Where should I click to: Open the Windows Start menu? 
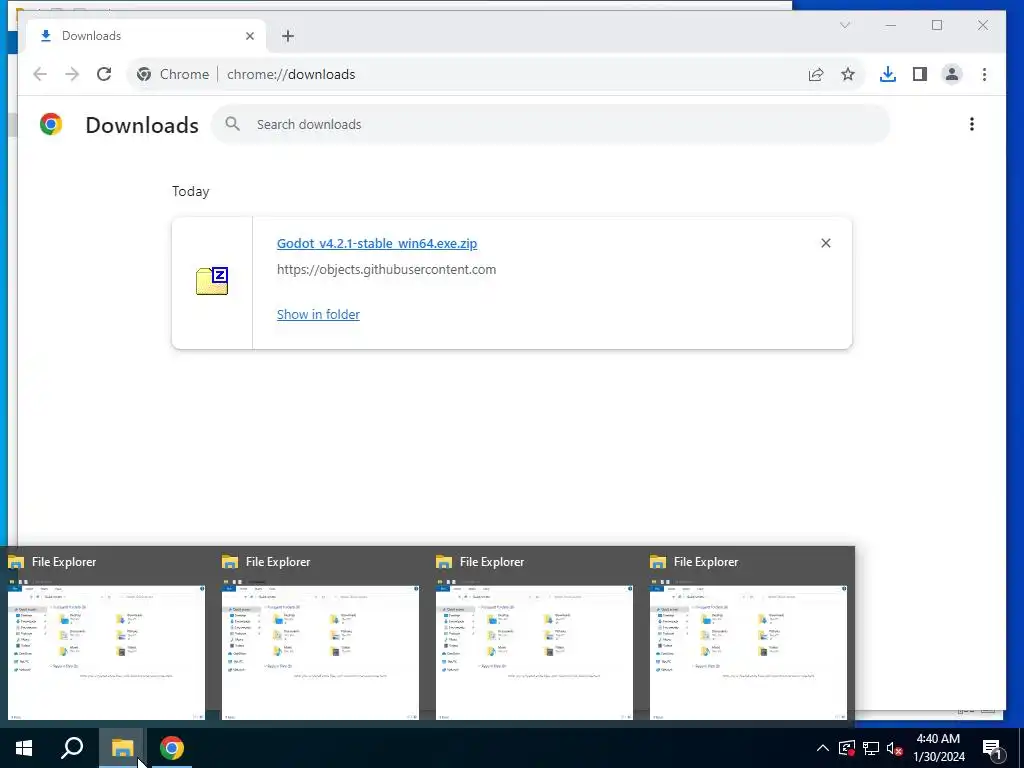pyautogui.click(x=24, y=748)
